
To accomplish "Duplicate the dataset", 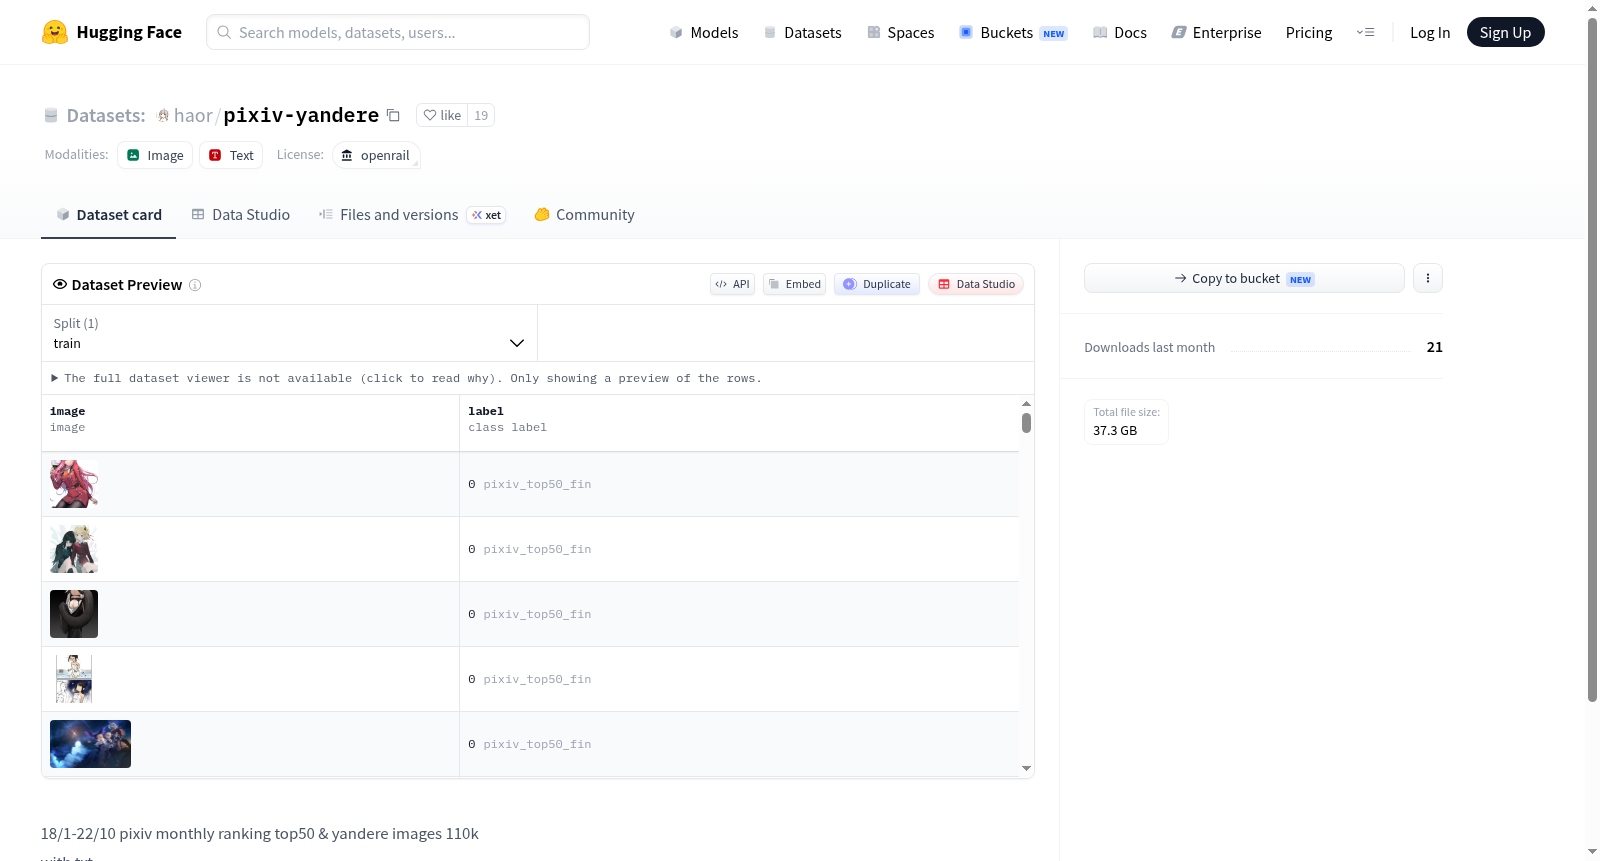I will click(x=877, y=284).
